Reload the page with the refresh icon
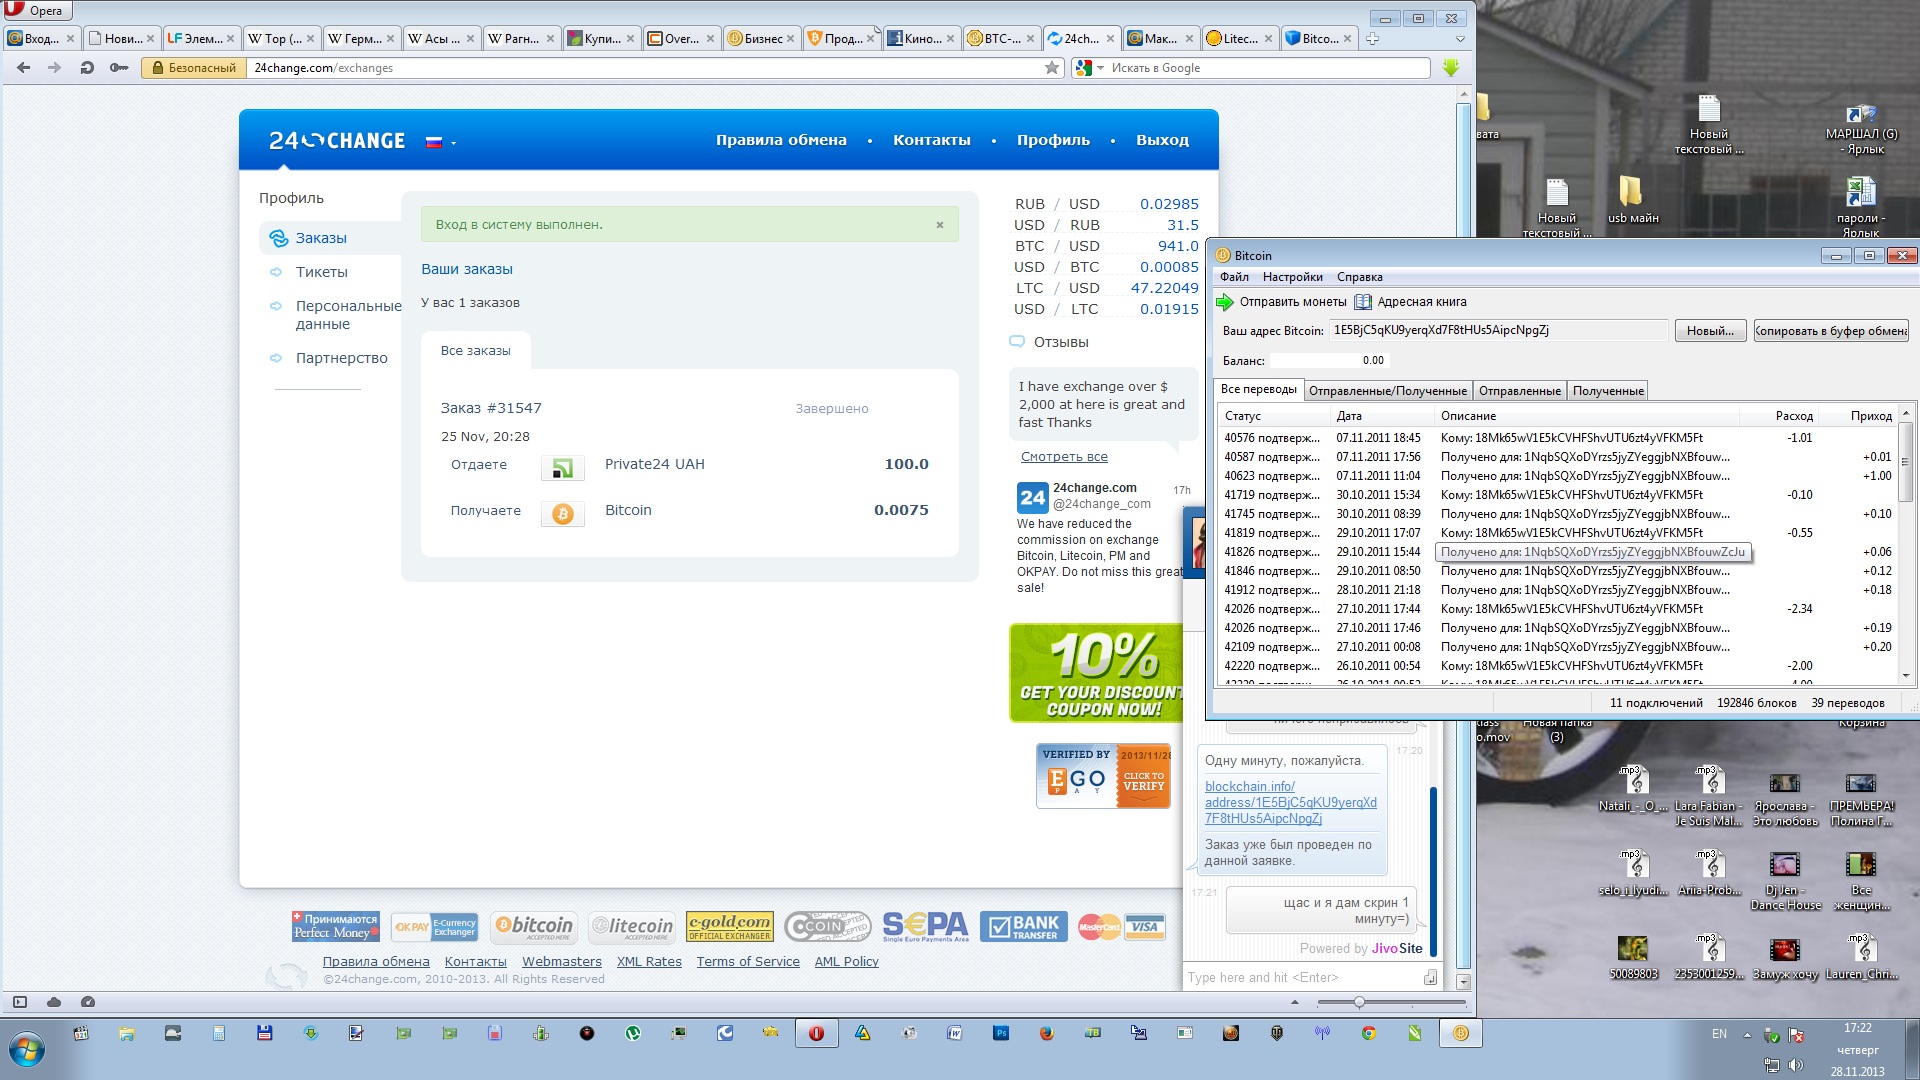 [87, 68]
